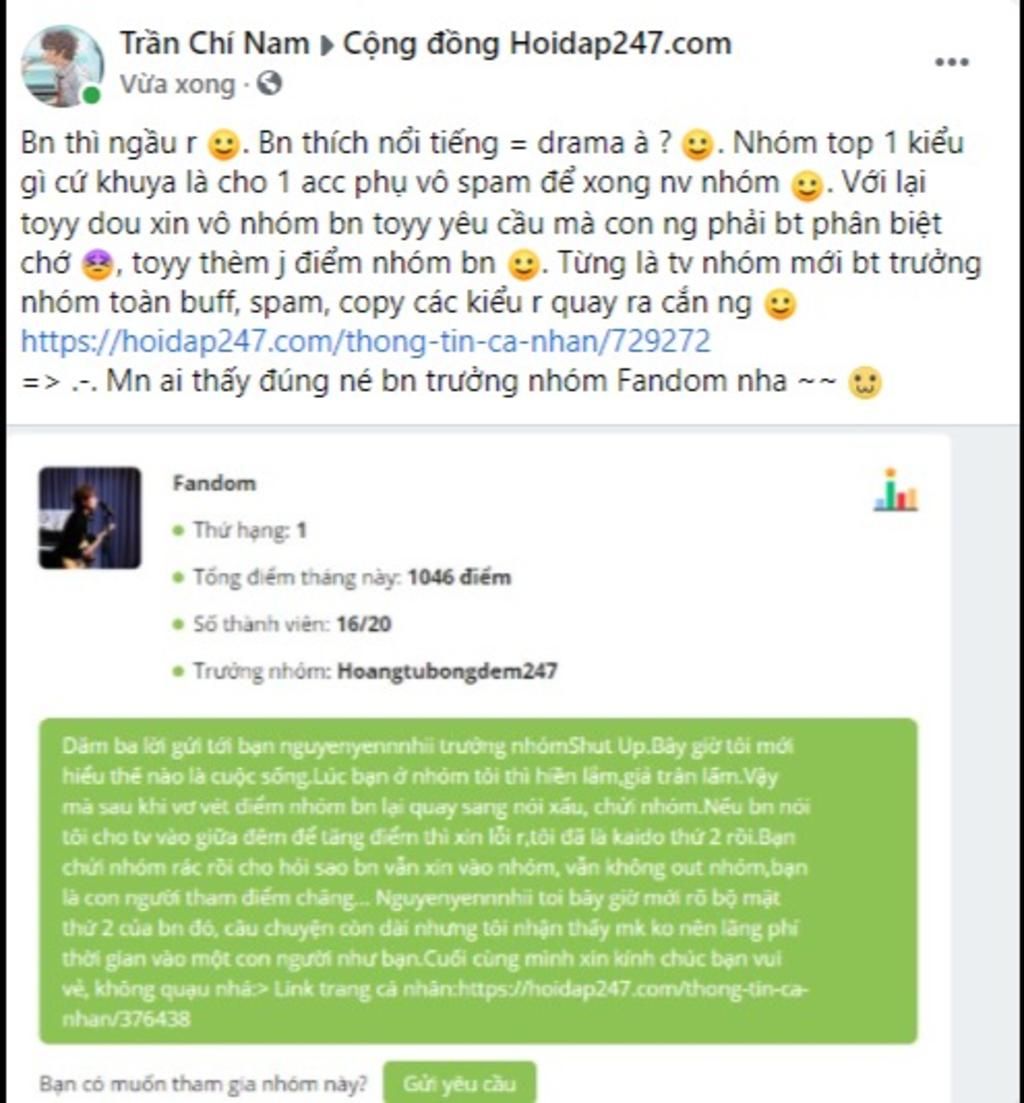
Task: Click group leader name Hoangtubongdem247
Action: (447, 671)
